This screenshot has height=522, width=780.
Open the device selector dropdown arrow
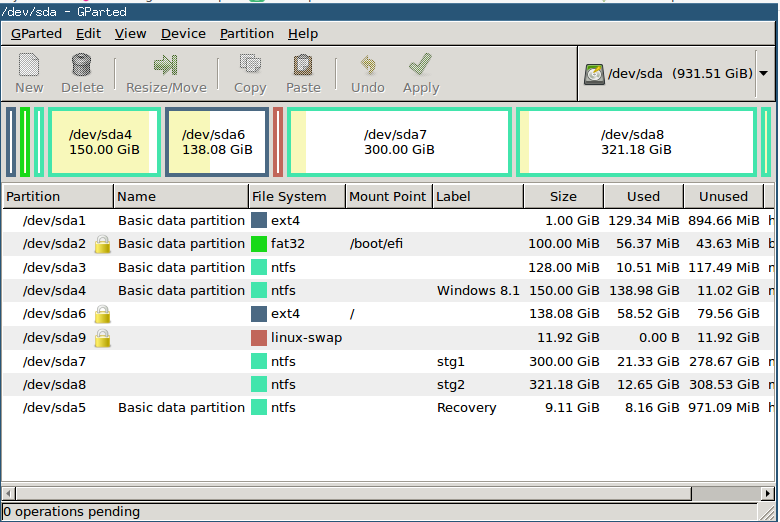[764, 73]
